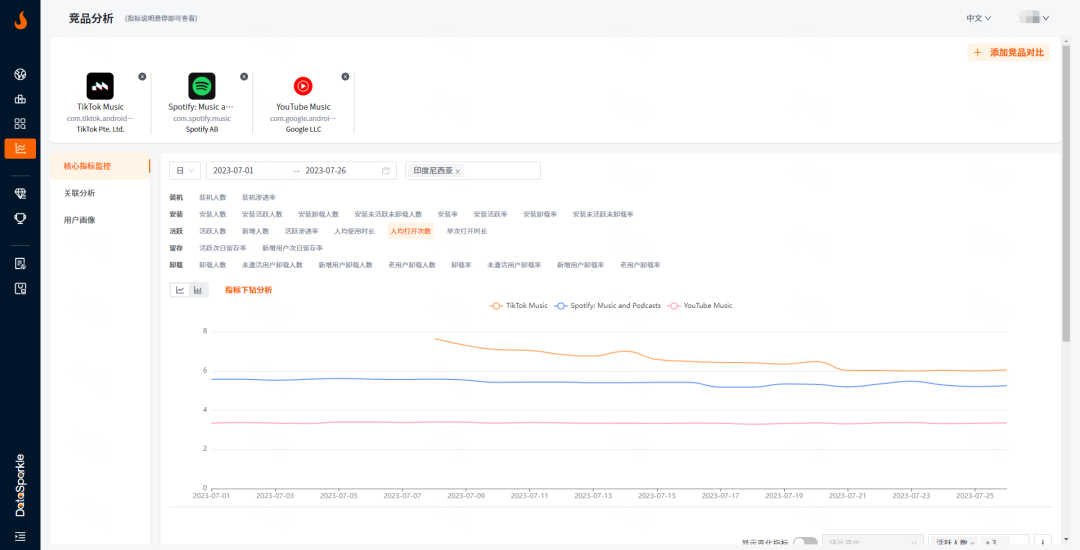Open the trophy icon in the sidebar
This screenshot has height=550, width=1080.
20,217
